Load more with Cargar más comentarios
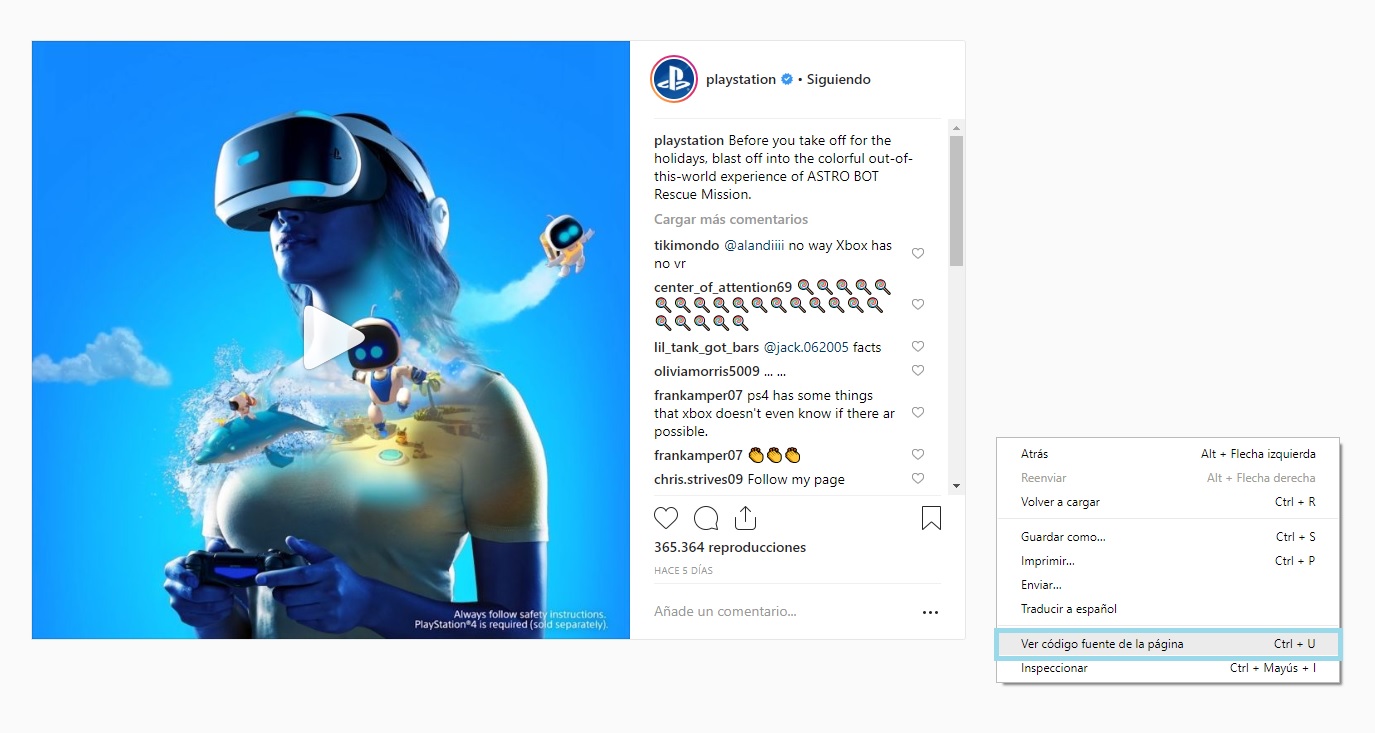The height and width of the screenshot is (733, 1375). (731, 220)
